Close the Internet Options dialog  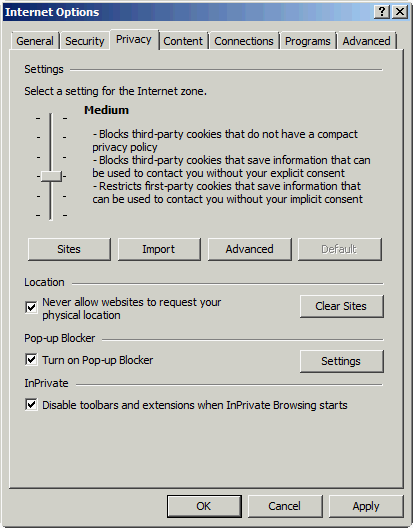(400, 12)
